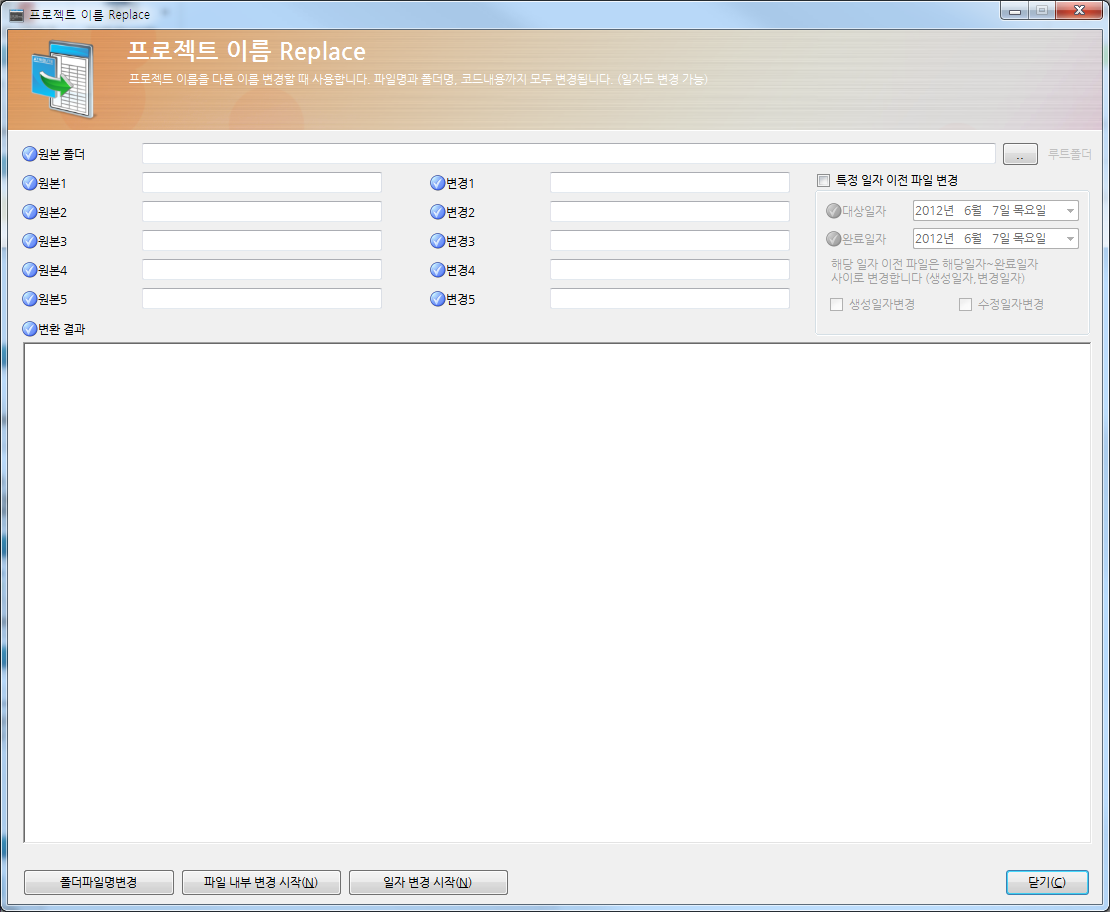Click the blue check icon beside 원본 폴더
This screenshot has height=912, width=1110.
tap(30, 154)
